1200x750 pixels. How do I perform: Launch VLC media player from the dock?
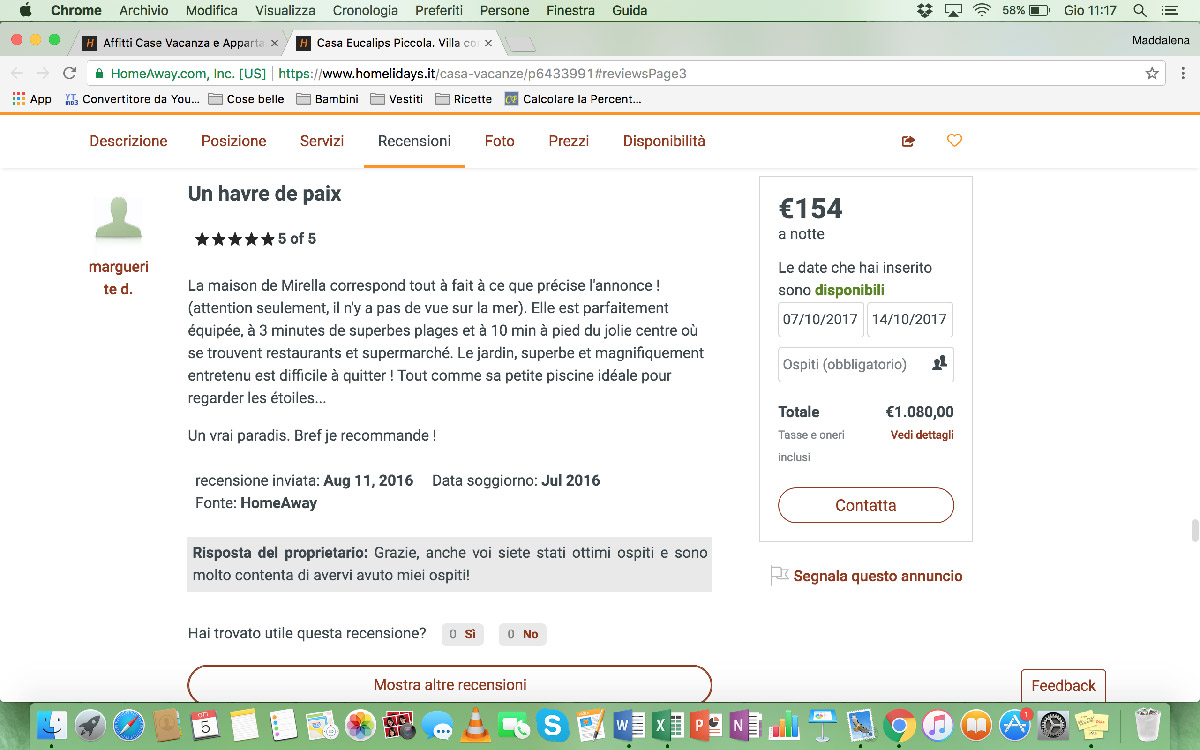coord(475,724)
